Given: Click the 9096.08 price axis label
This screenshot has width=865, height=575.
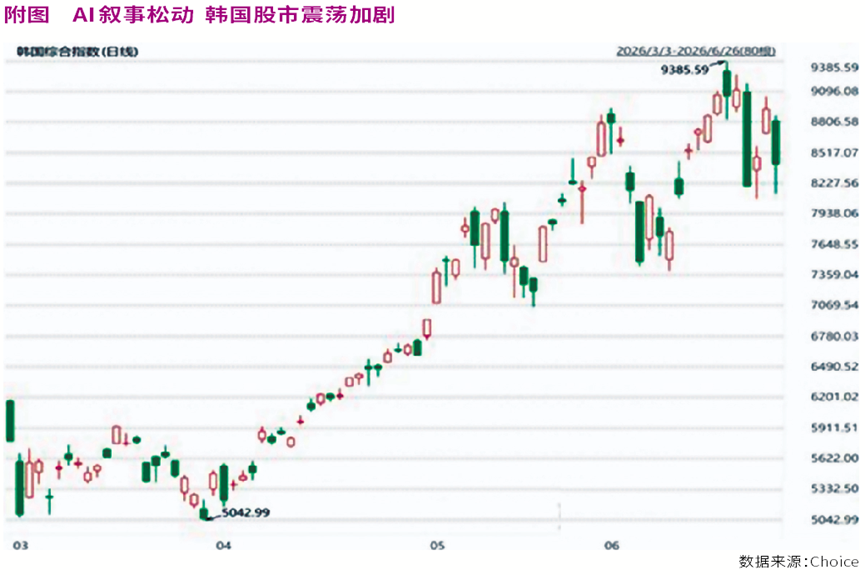Looking at the screenshot, I should (x=834, y=91).
